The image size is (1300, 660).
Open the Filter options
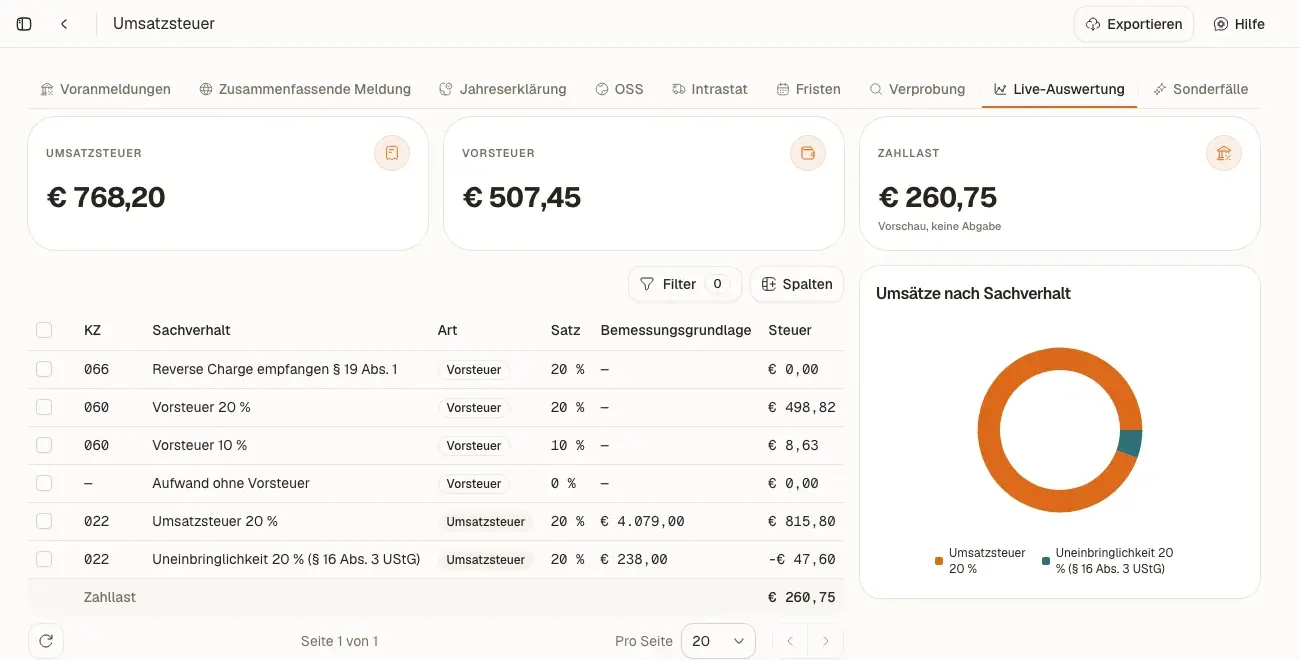[x=685, y=284]
